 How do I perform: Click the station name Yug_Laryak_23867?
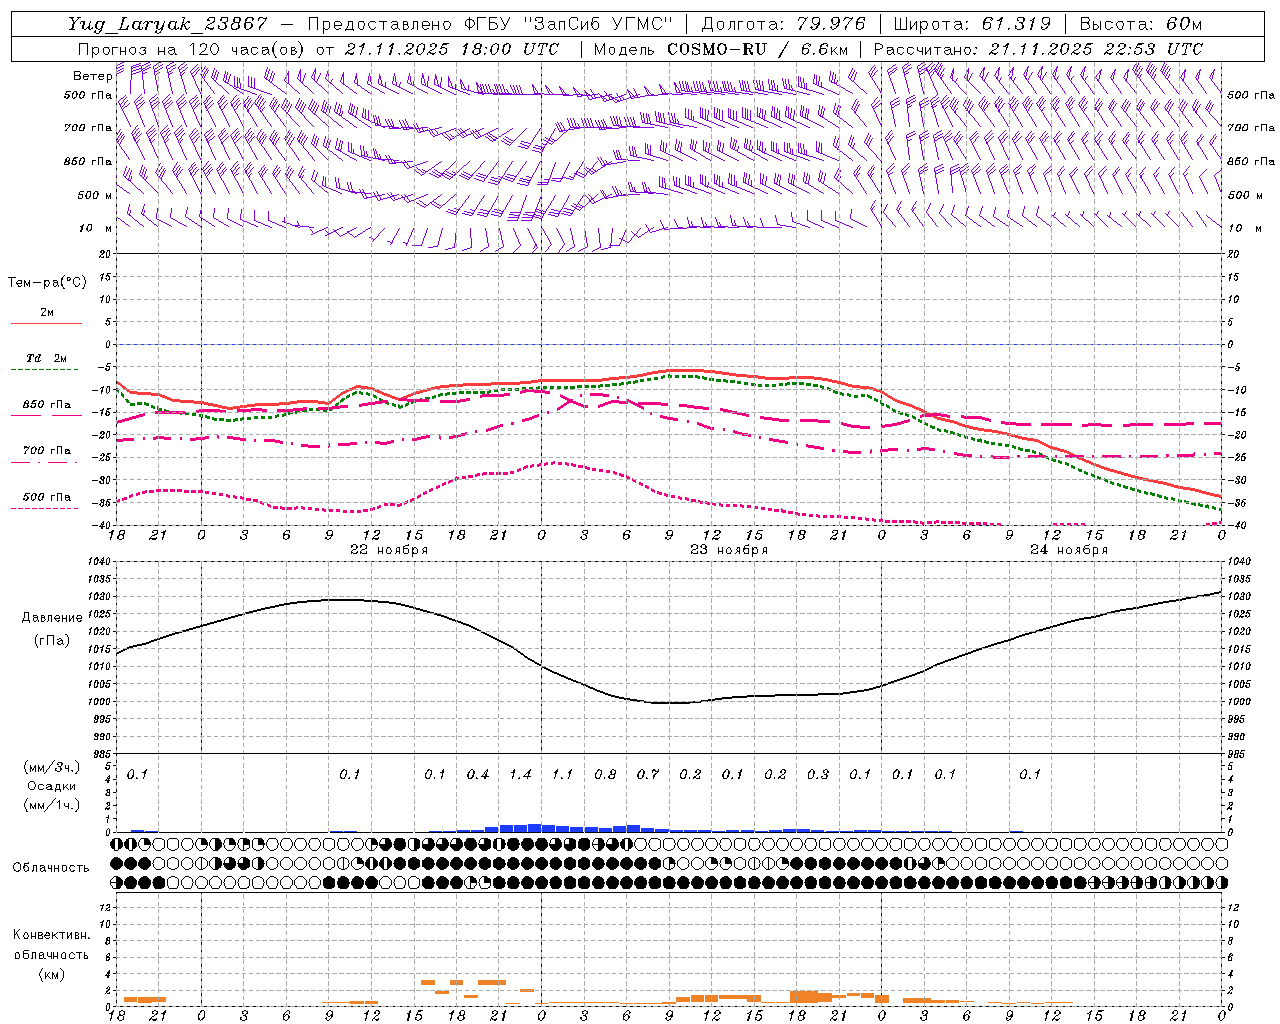(167, 24)
